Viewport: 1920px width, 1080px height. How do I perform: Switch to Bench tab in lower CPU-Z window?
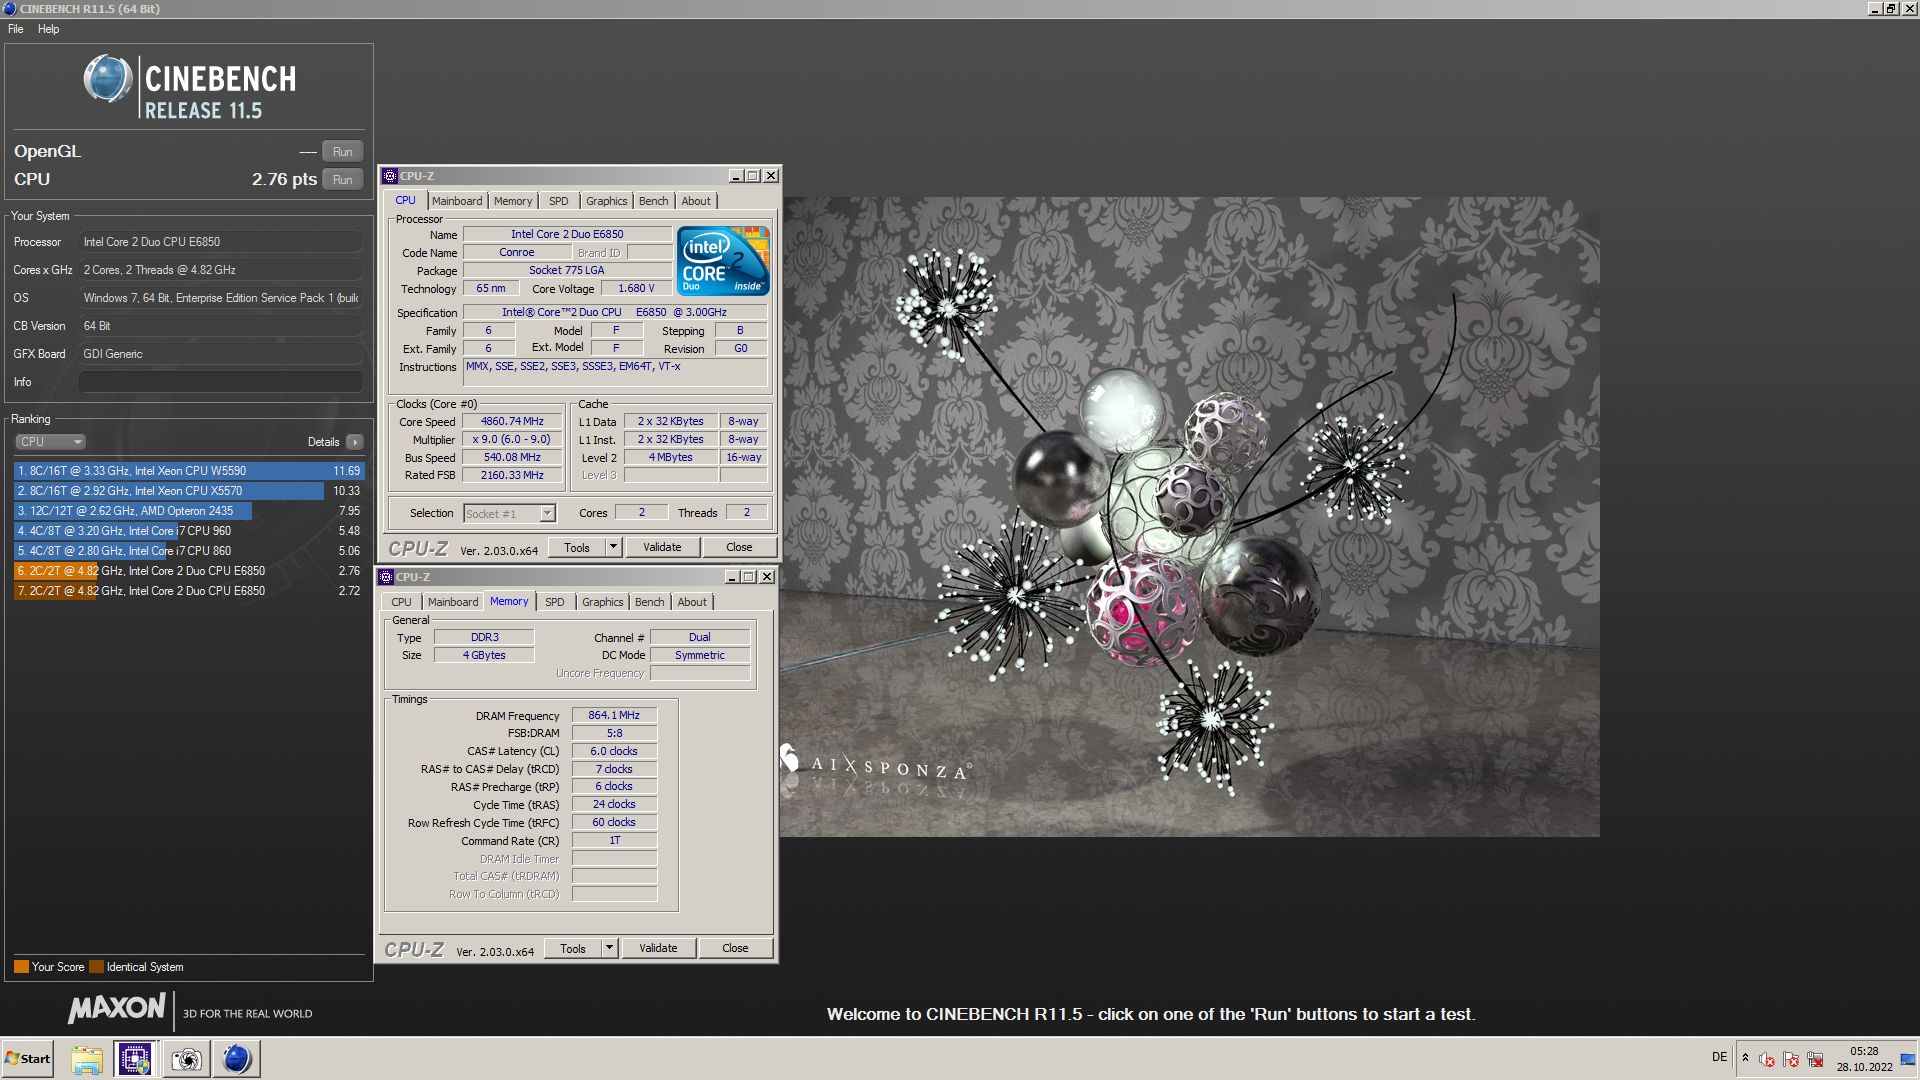coord(650,602)
